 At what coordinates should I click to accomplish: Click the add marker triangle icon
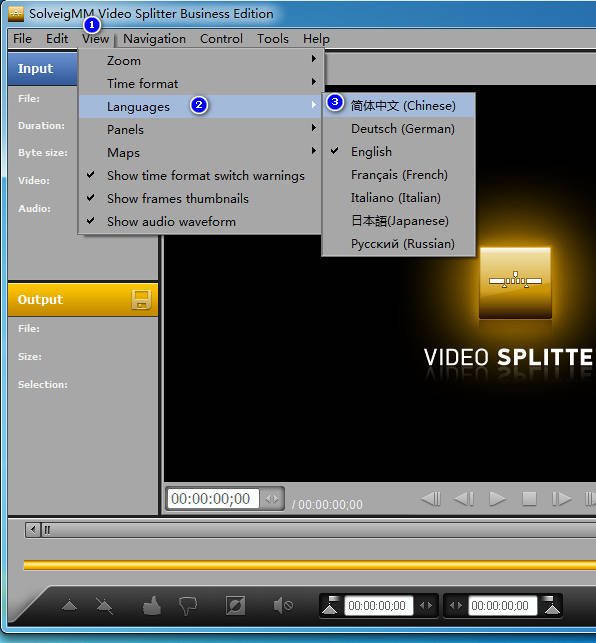pyautogui.click(x=70, y=606)
